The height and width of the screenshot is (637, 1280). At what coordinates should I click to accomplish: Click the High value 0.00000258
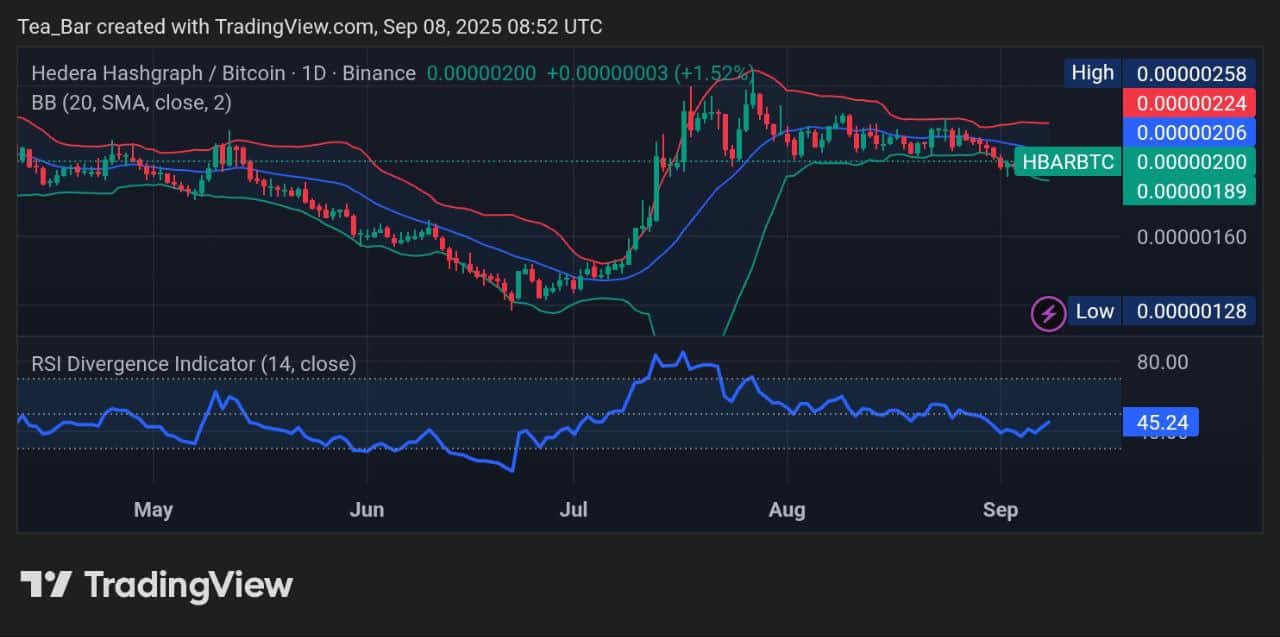pos(1189,72)
